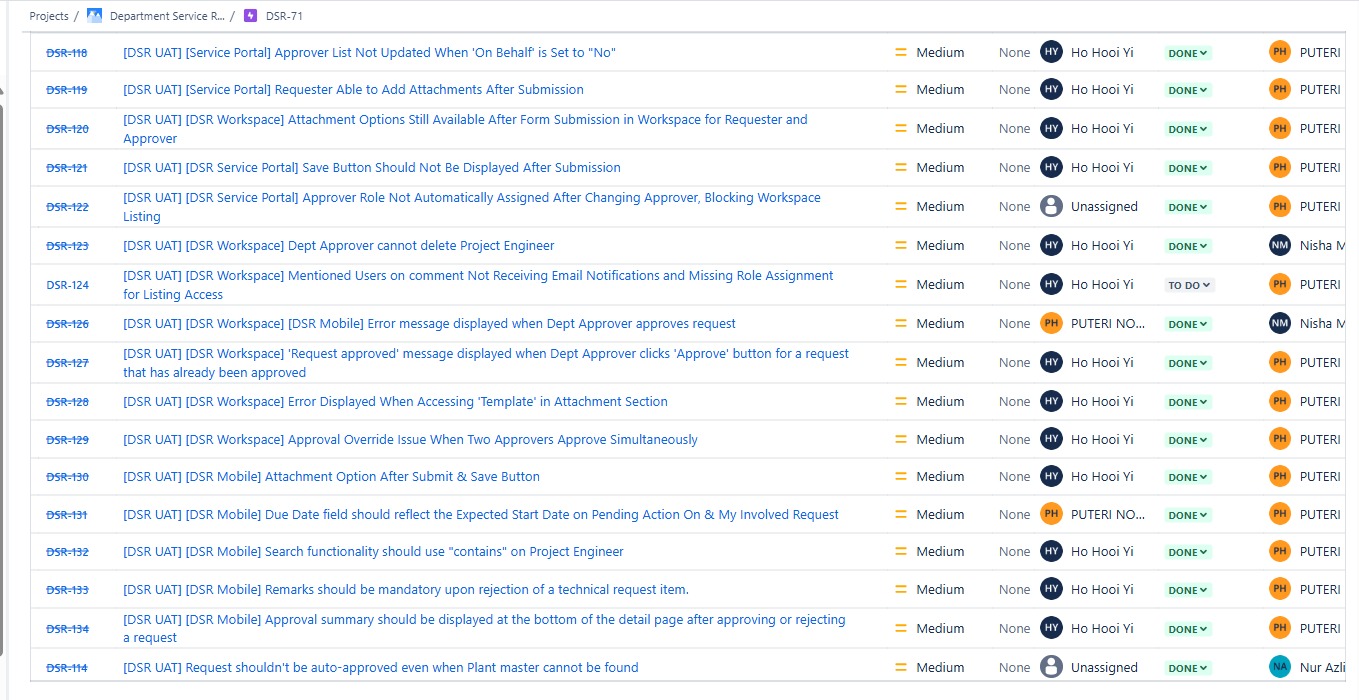Screen dimensions: 1359x700
Task: Open the DONE status dropdown for DSR-118
Action: [1188, 53]
